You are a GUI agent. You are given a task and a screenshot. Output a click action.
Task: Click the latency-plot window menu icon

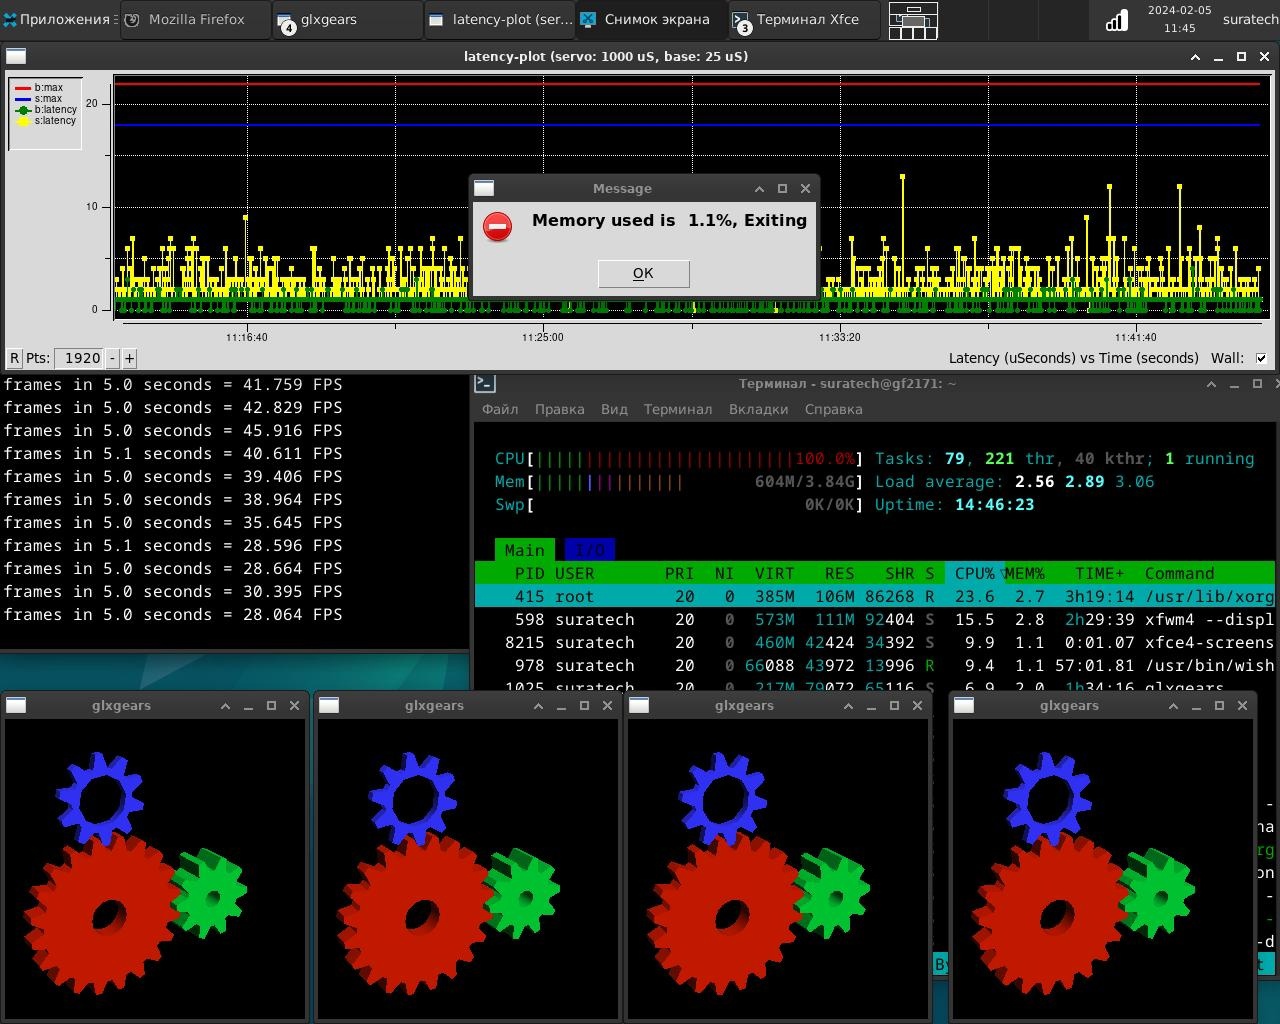(16, 57)
